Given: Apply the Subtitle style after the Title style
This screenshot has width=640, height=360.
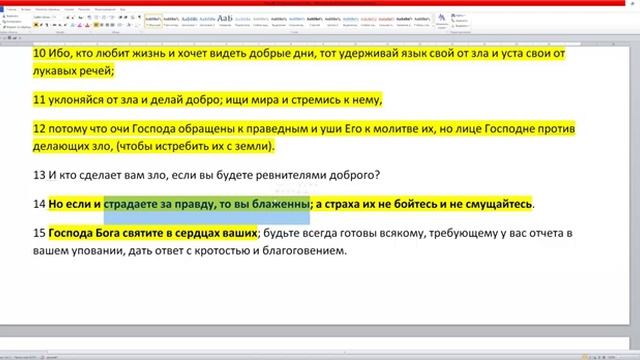Looking at the screenshot, I should [x=242, y=21].
